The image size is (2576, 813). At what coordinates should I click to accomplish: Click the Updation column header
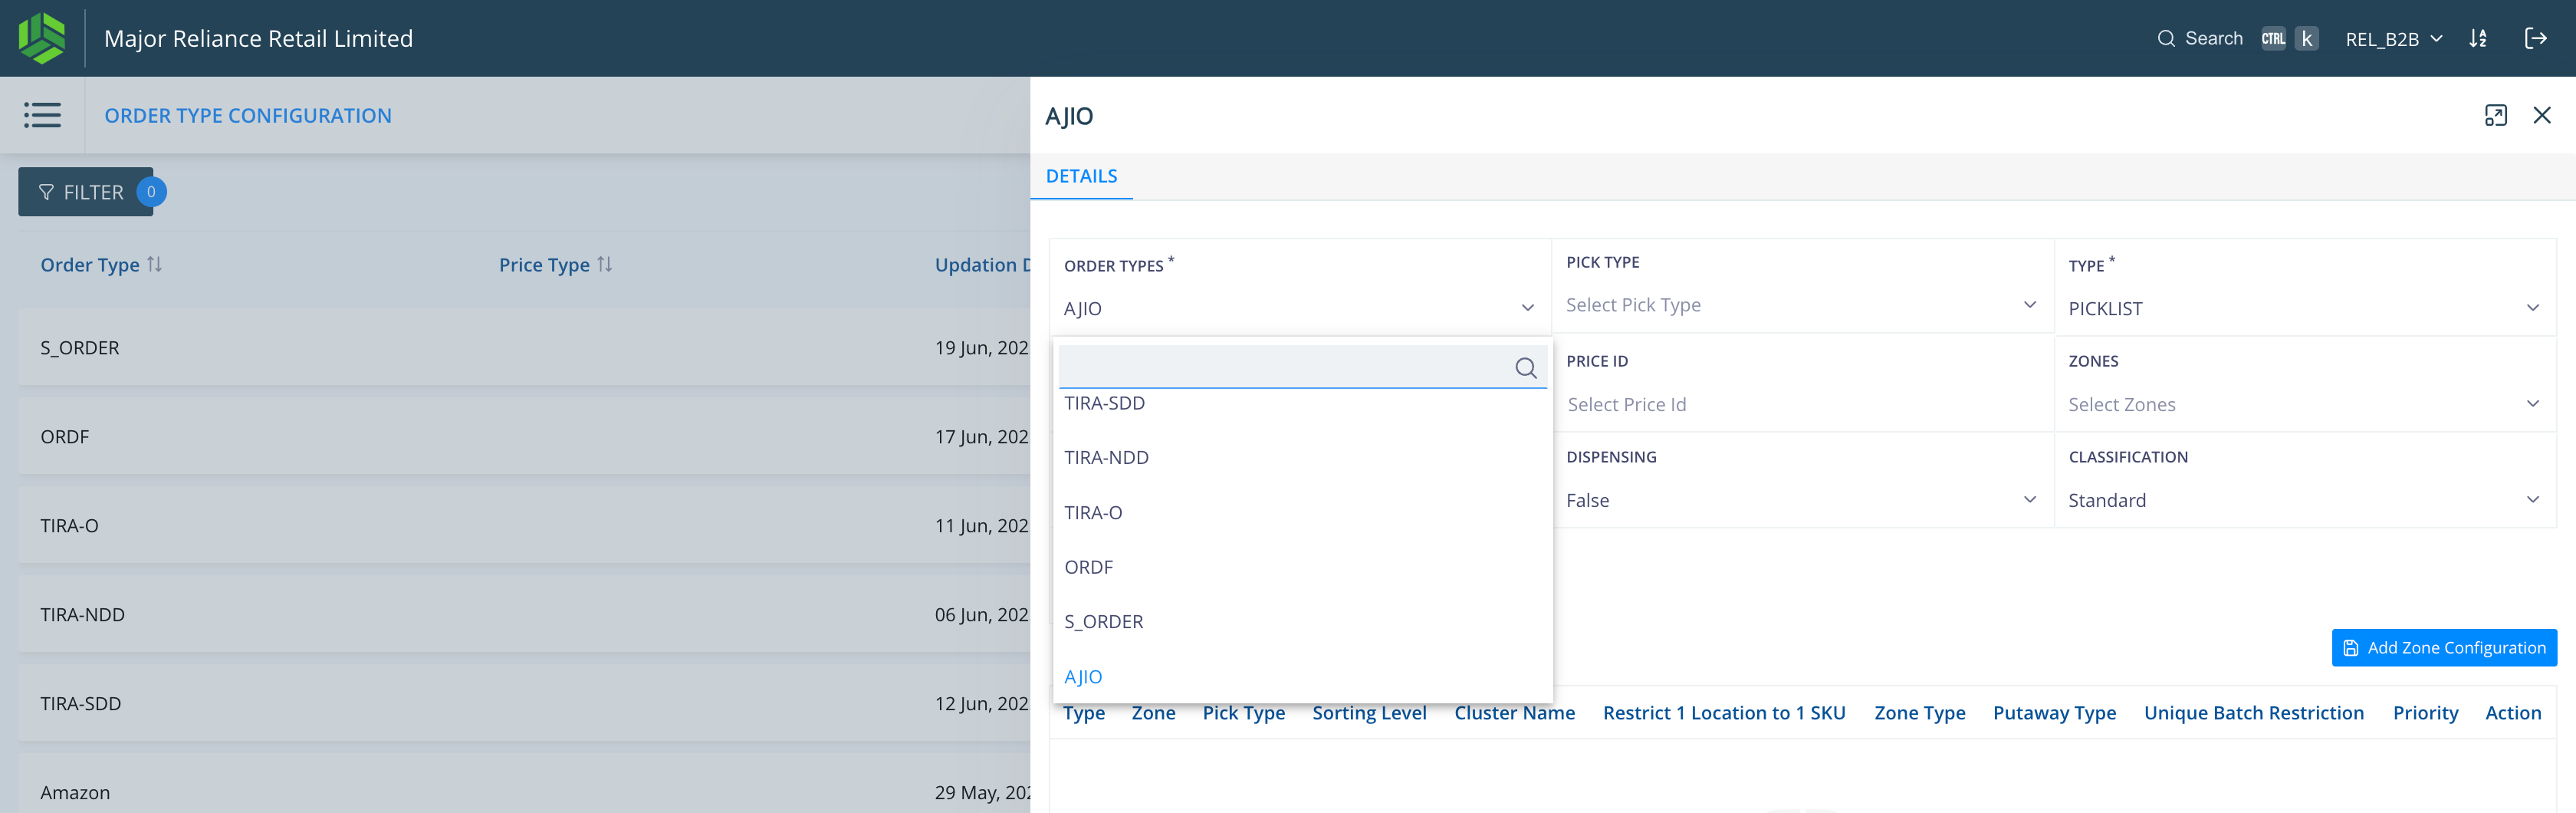982,265
